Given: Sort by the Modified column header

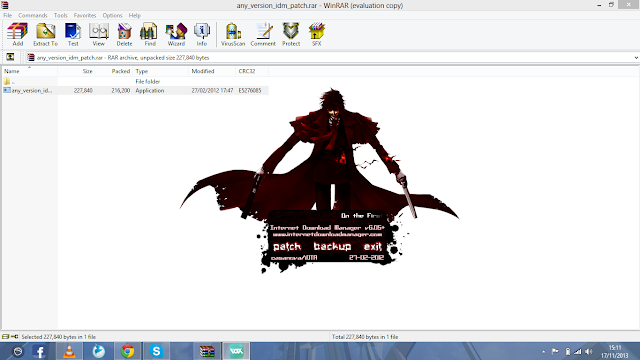Looking at the screenshot, I should click(x=212, y=71).
